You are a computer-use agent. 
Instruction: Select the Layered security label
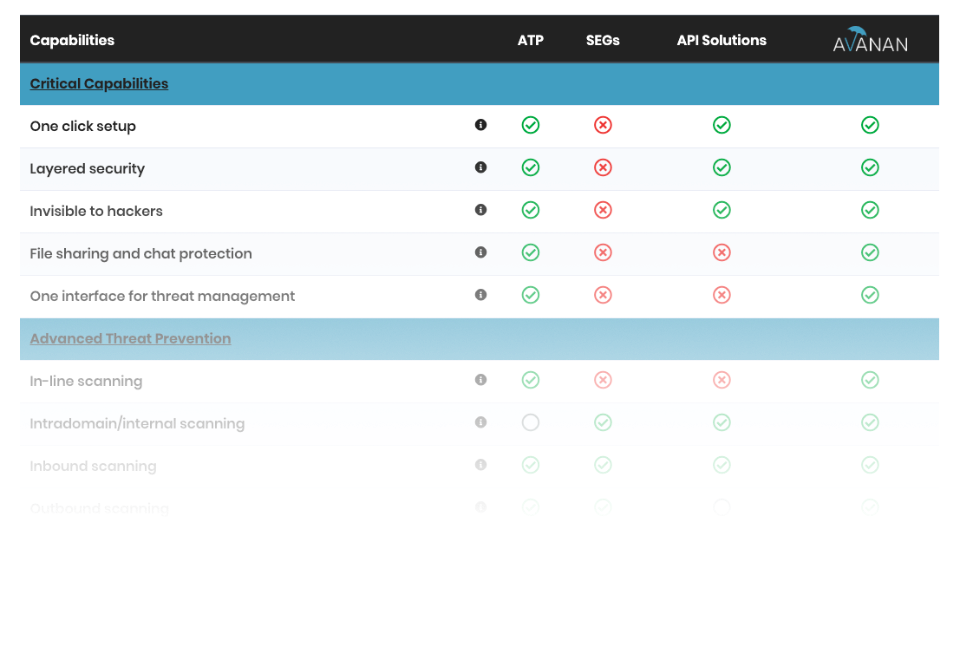click(x=87, y=168)
